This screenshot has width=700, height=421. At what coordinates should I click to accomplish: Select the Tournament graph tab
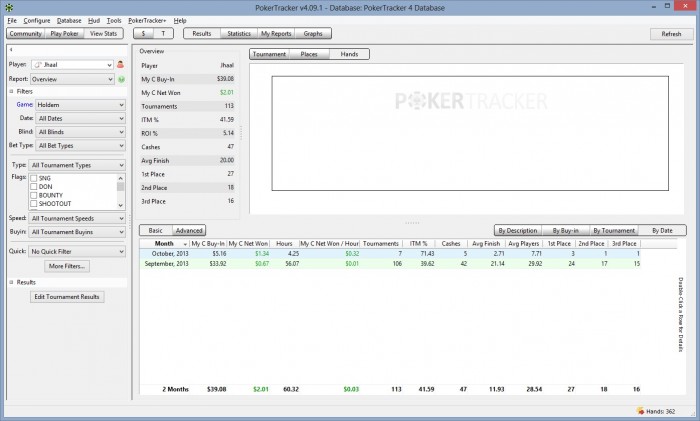(269, 54)
